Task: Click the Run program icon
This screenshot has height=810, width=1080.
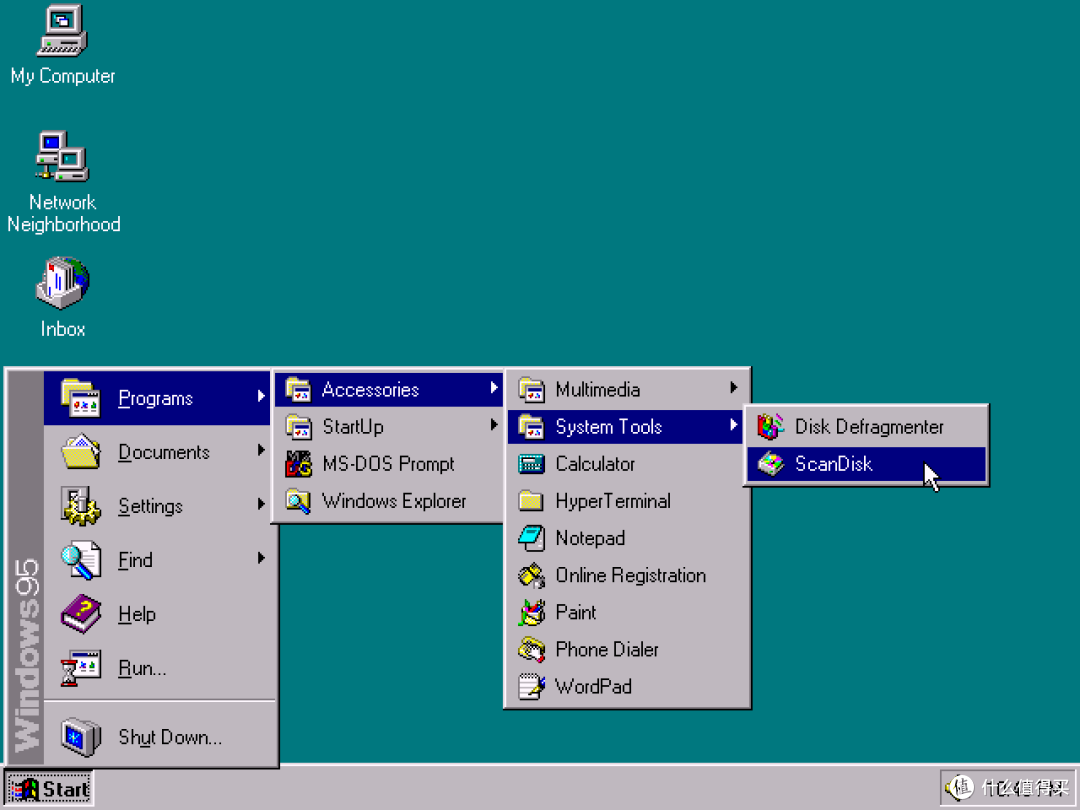Action: coord(81,667)
